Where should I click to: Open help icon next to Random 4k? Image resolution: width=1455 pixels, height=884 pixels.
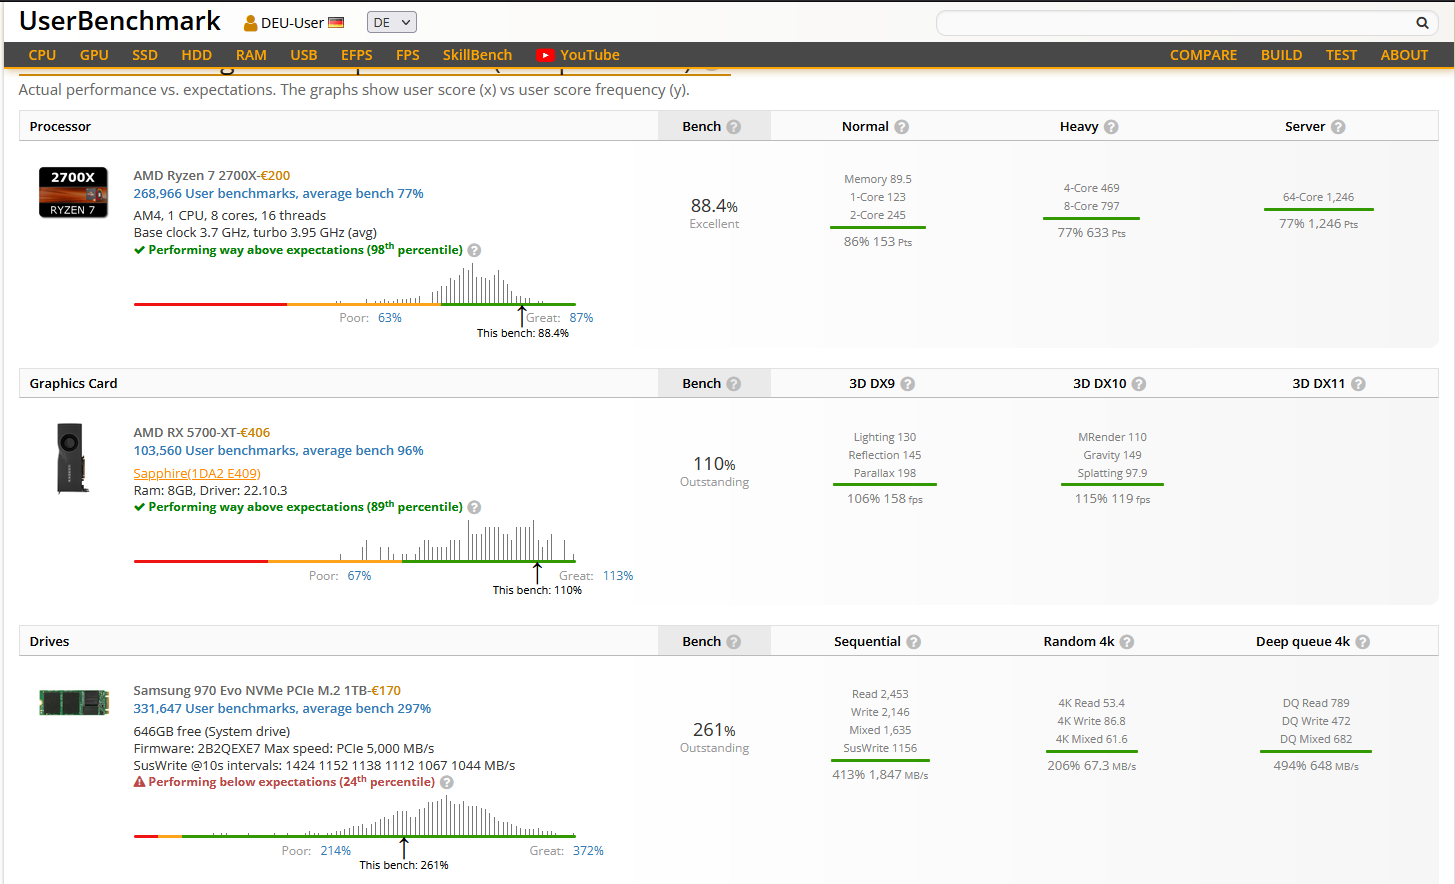tap(1127, 642)
